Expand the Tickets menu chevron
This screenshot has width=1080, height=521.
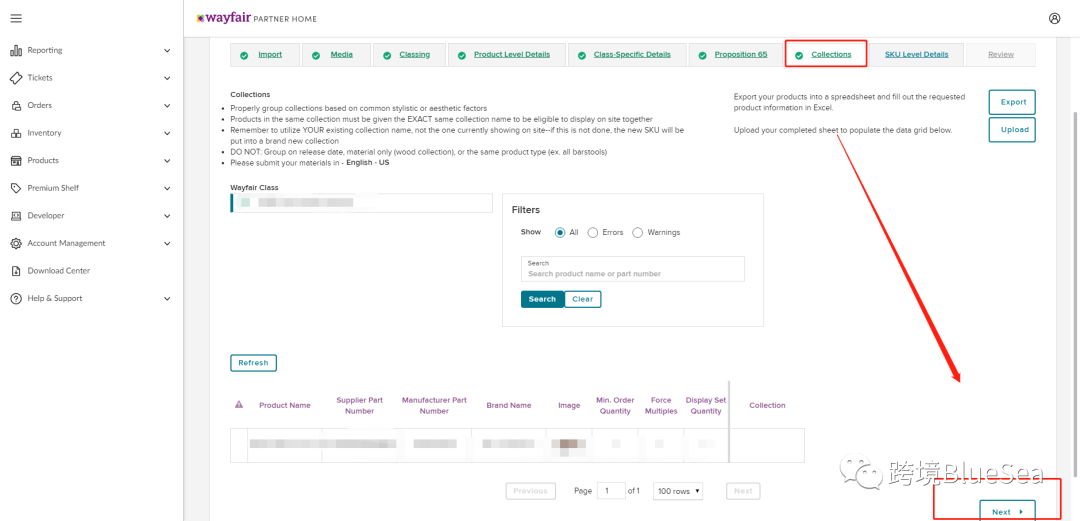[x=167, y=78]
